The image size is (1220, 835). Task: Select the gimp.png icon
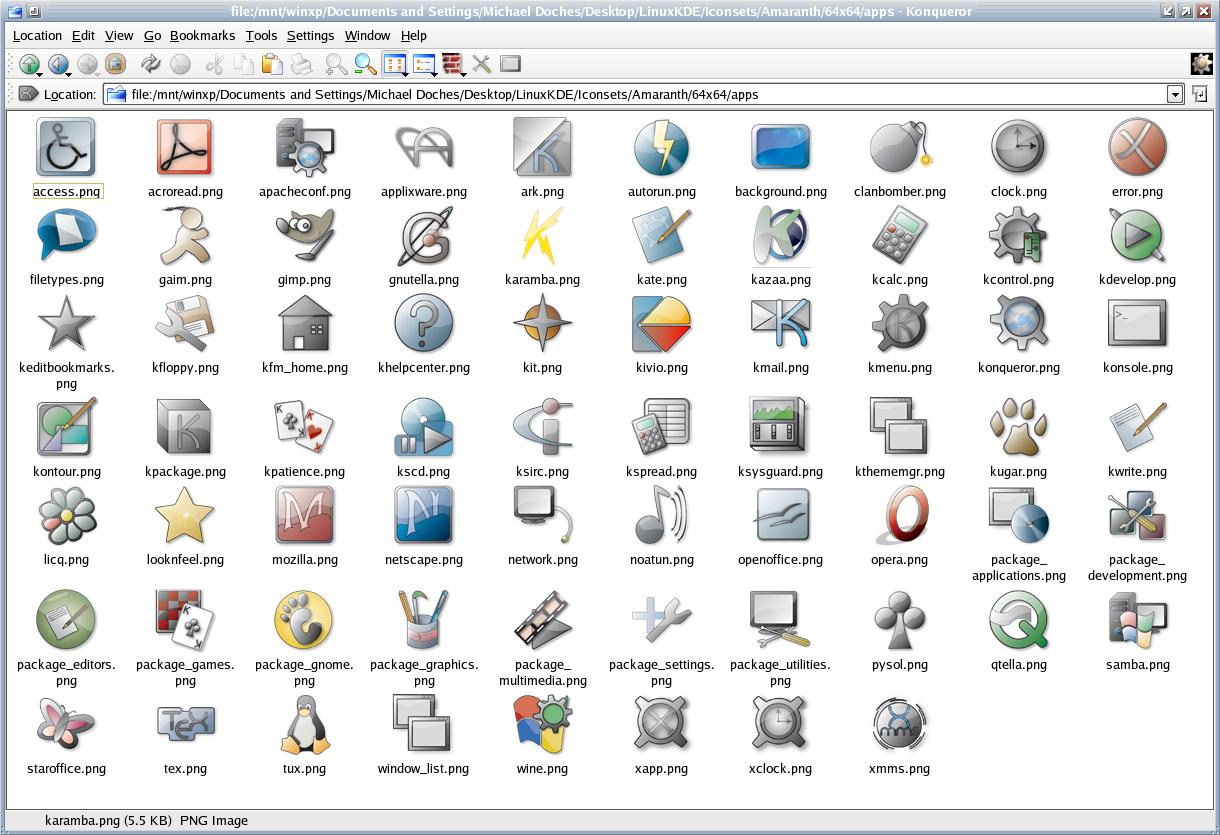coord(305,236)
